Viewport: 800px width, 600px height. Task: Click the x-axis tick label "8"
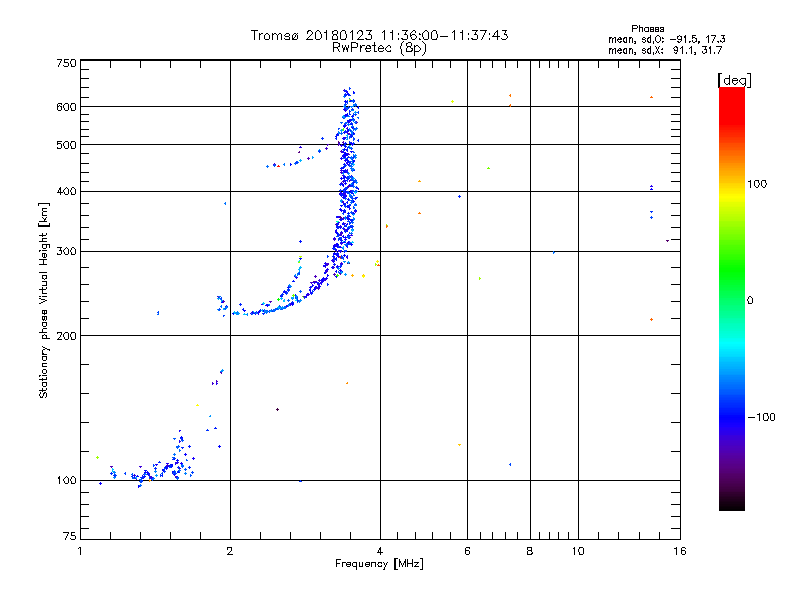tap(530, 551)
